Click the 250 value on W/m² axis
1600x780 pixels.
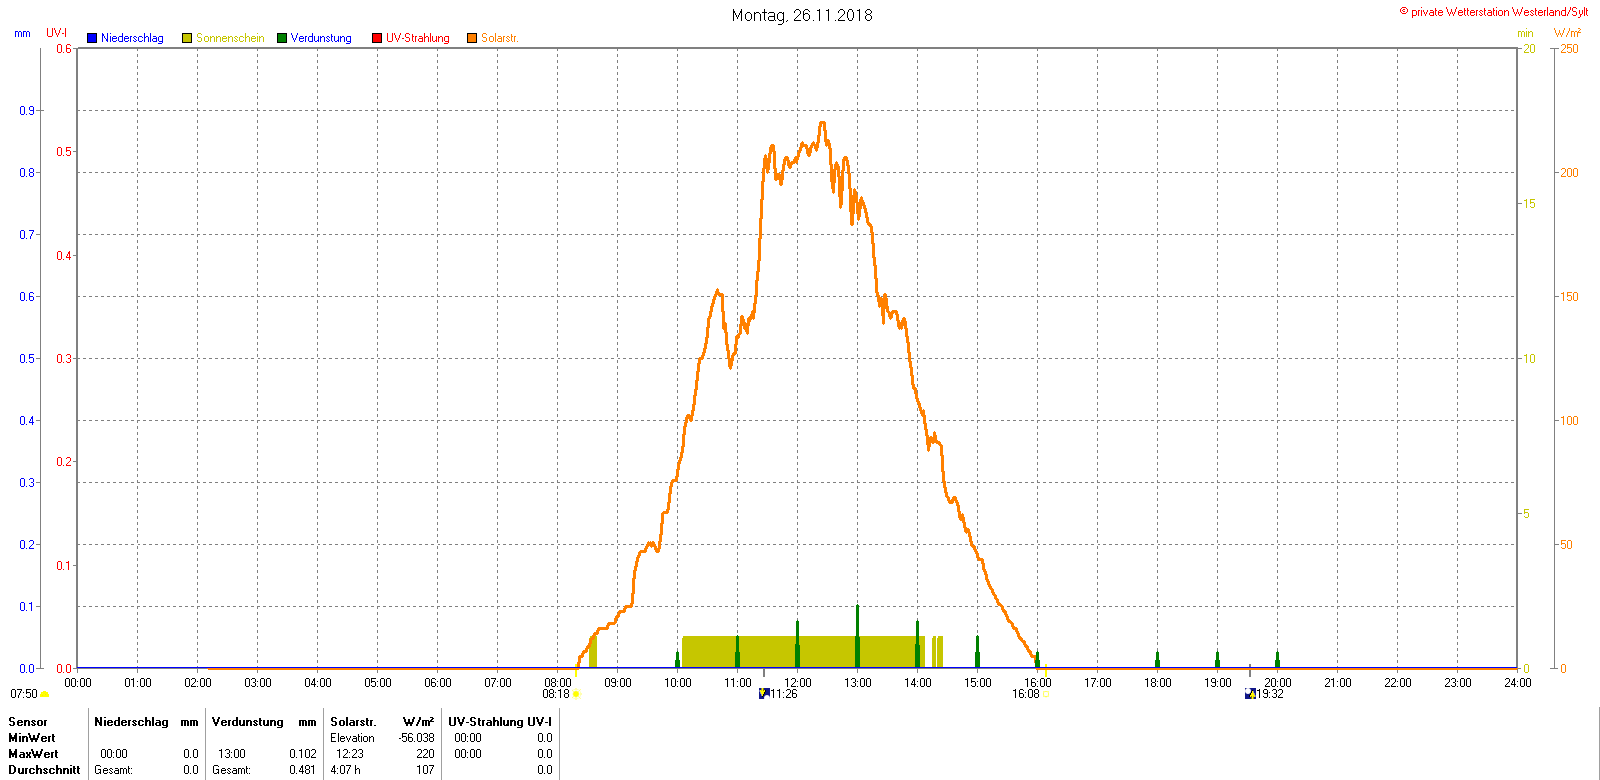[x=1569, y=49]
